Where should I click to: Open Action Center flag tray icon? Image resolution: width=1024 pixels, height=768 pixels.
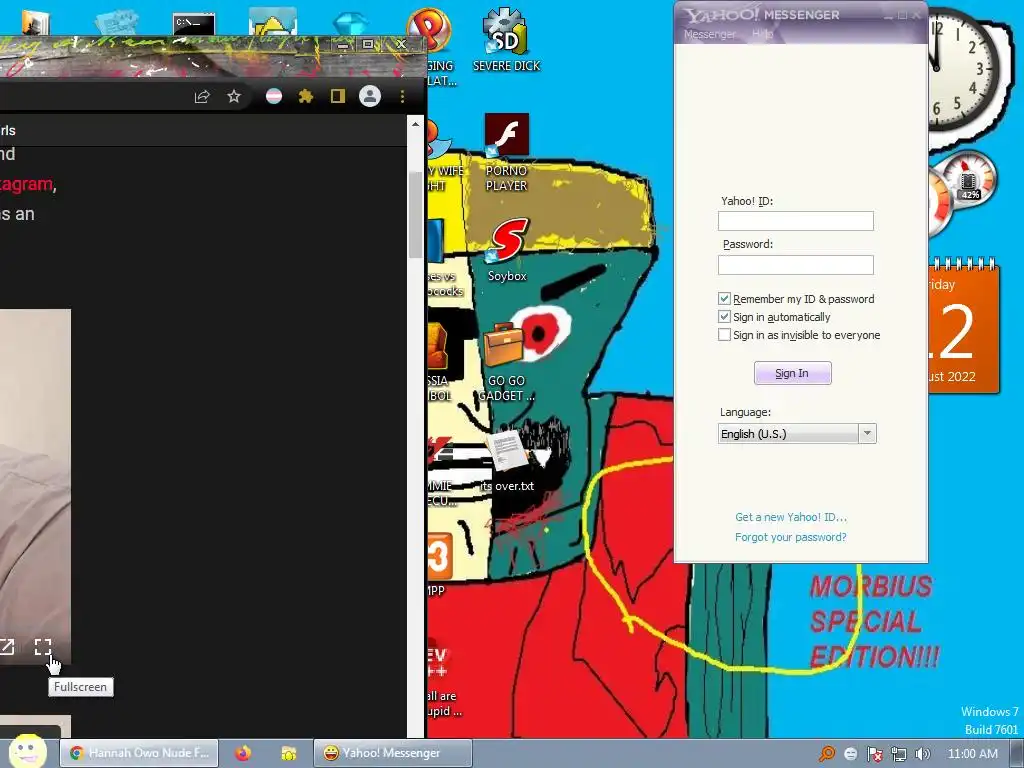(874, 754)
